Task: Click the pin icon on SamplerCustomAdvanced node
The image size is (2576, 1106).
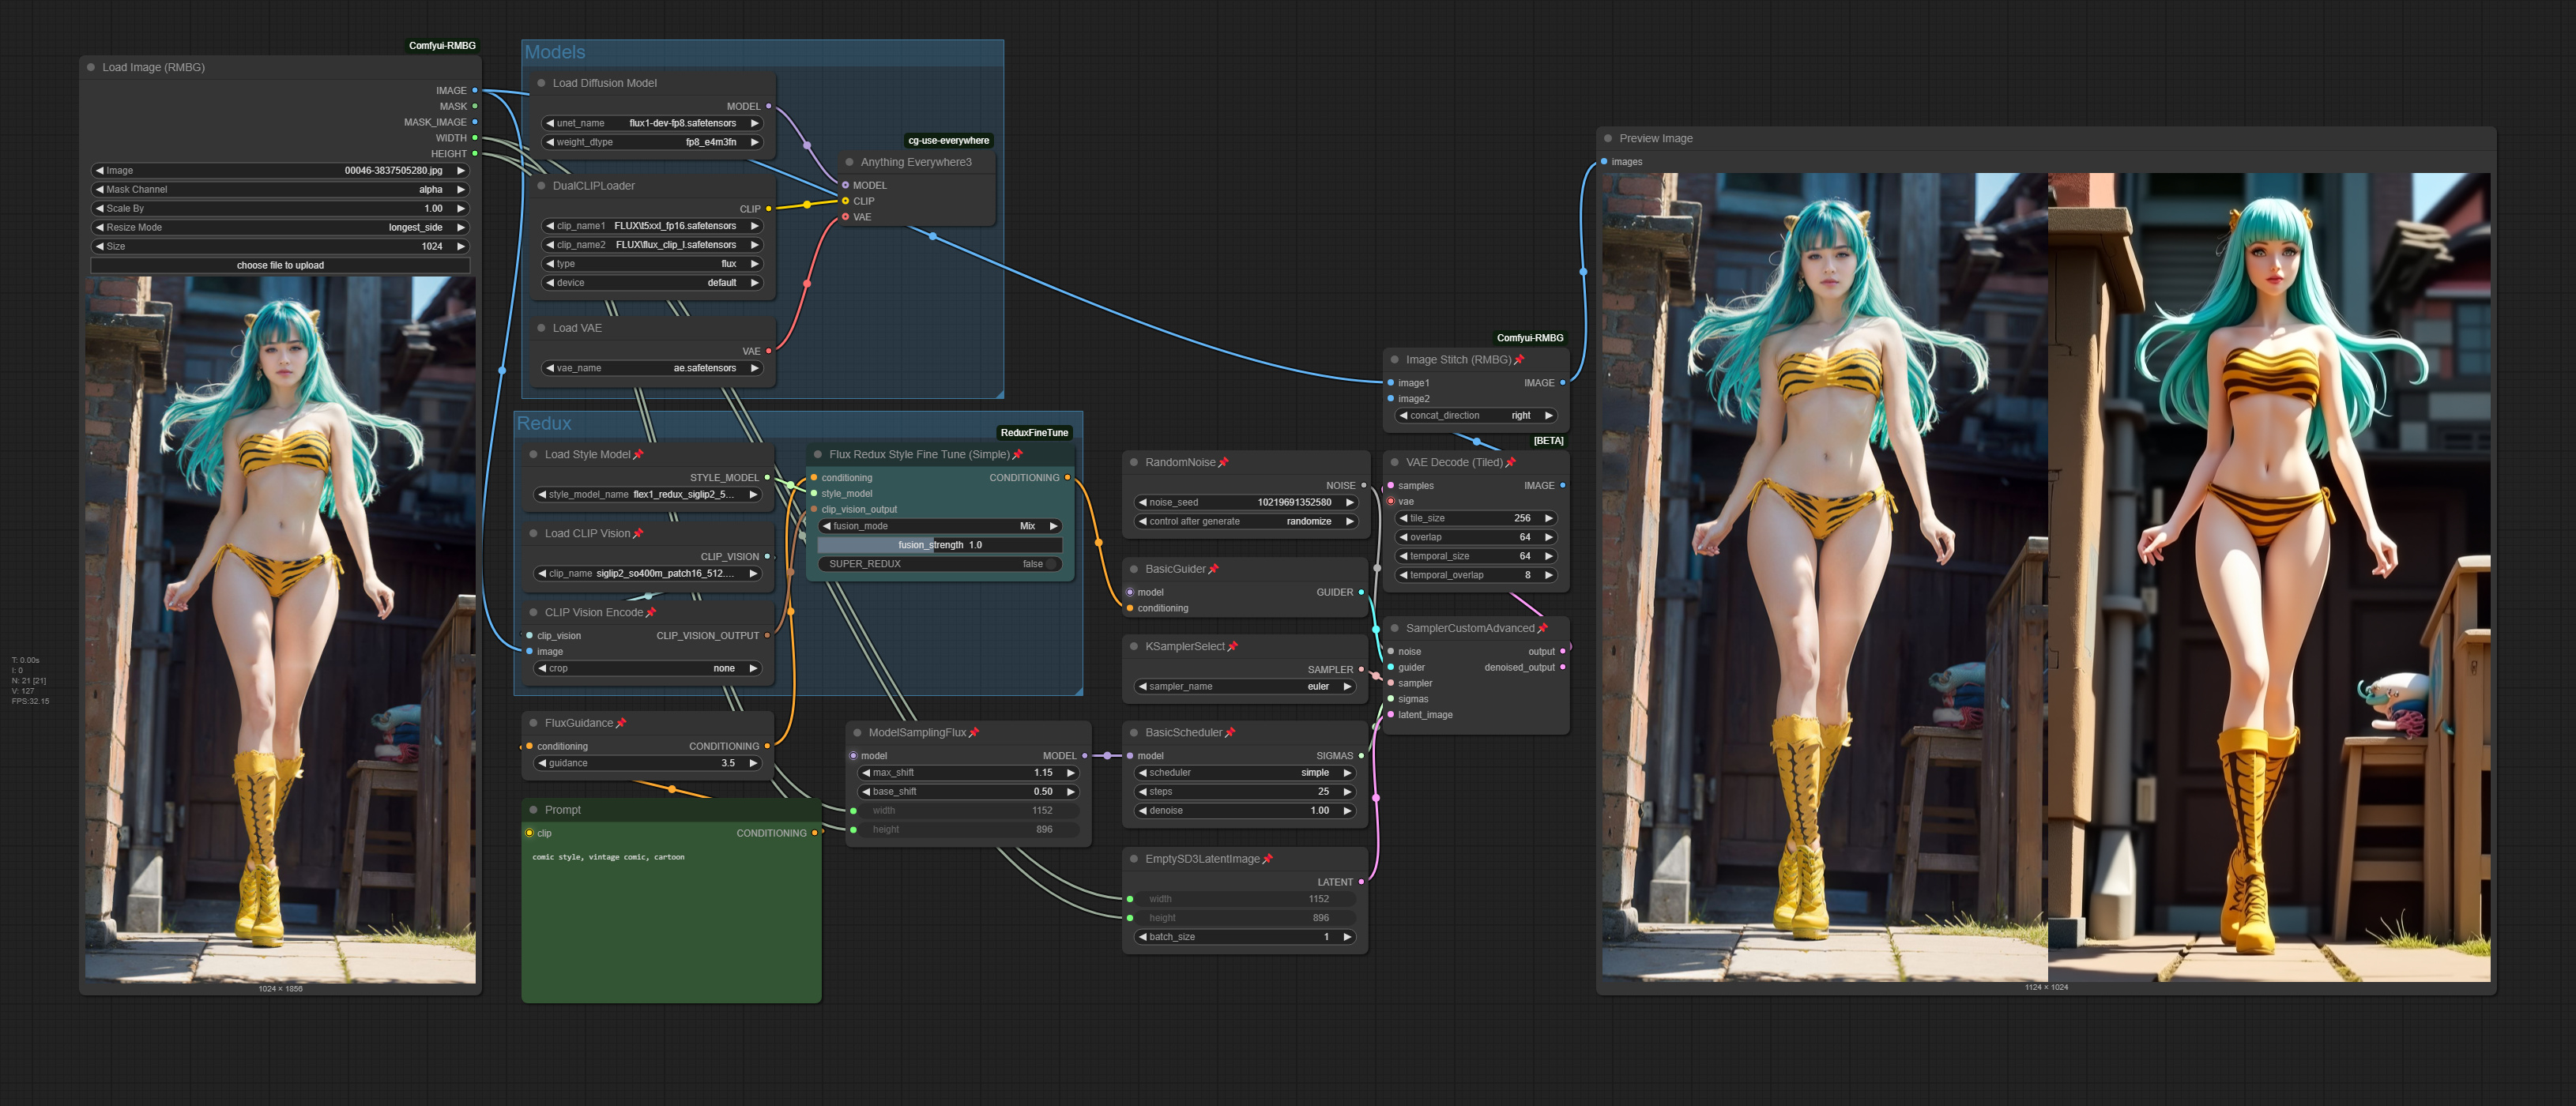Action: click(x=1544, y=628)
